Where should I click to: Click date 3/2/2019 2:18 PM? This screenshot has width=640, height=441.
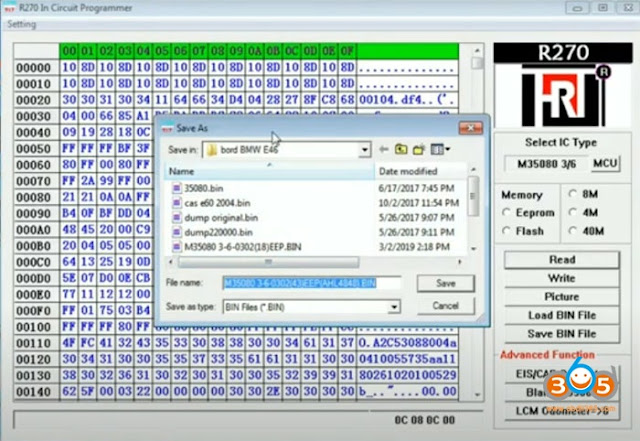click(x=414, y=247)
